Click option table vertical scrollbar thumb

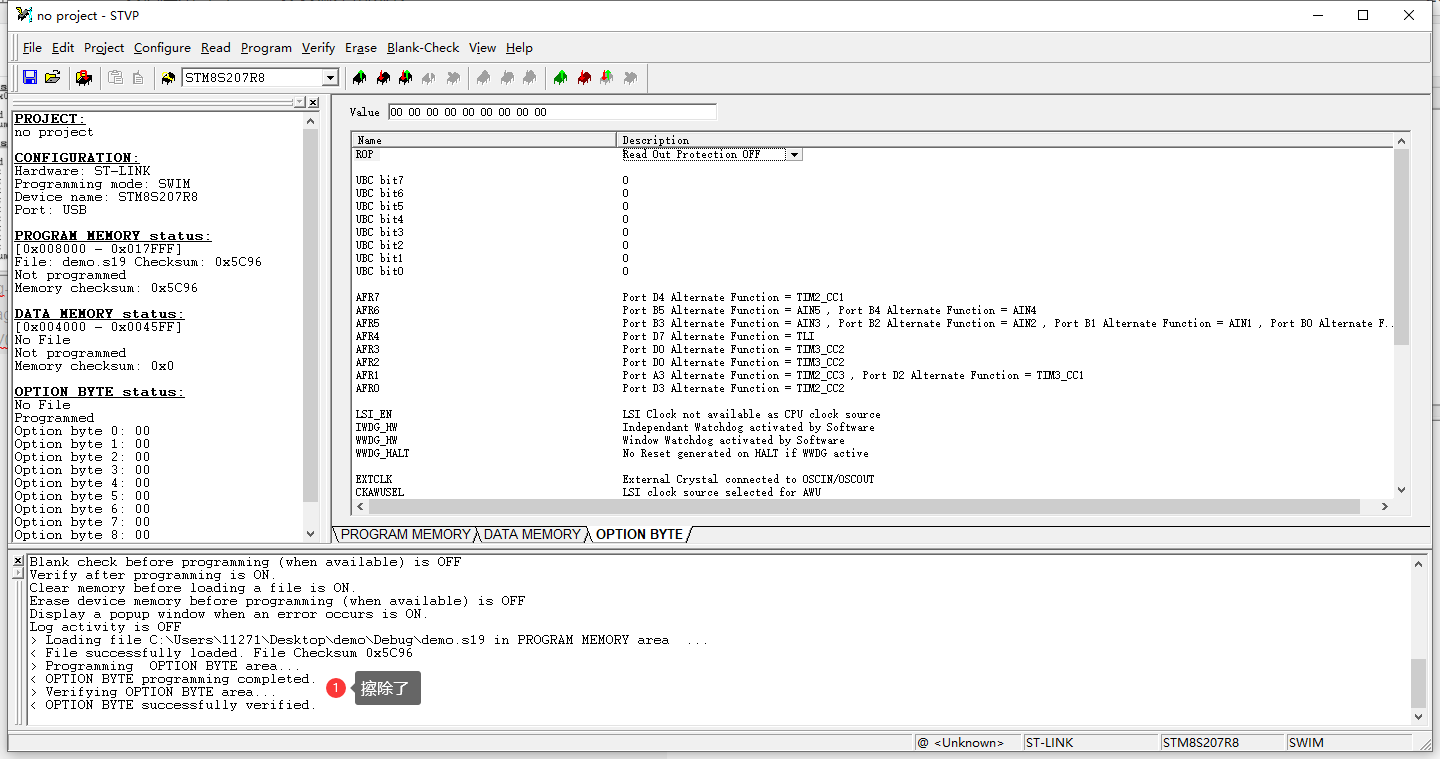pos(1401,246)
